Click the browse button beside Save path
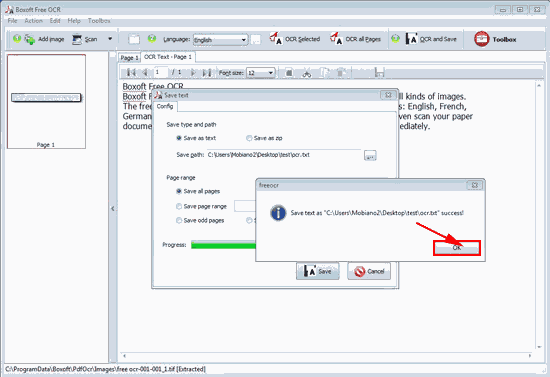550x377 pixels. click(x=370, y=155)
